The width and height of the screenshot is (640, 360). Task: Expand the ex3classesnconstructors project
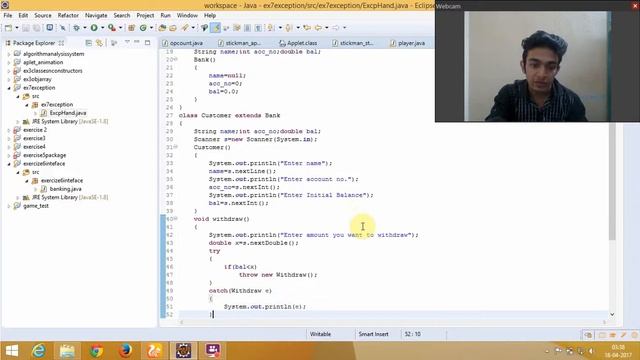coord(9,71)
